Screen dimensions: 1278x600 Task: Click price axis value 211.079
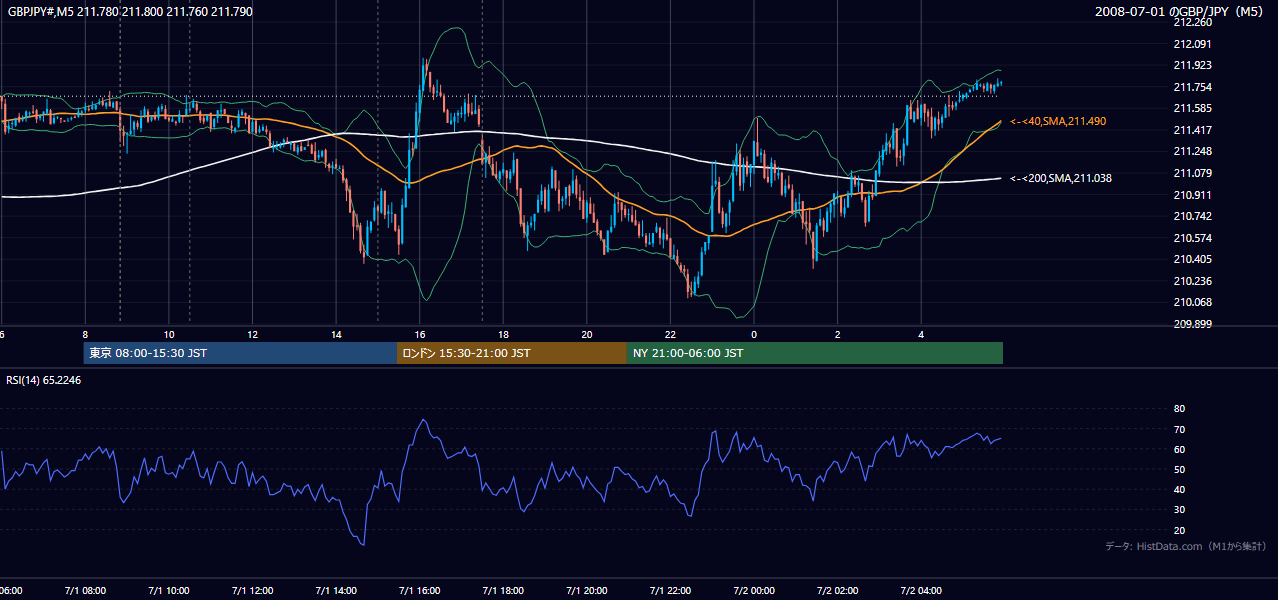(x=1192, y=173)
